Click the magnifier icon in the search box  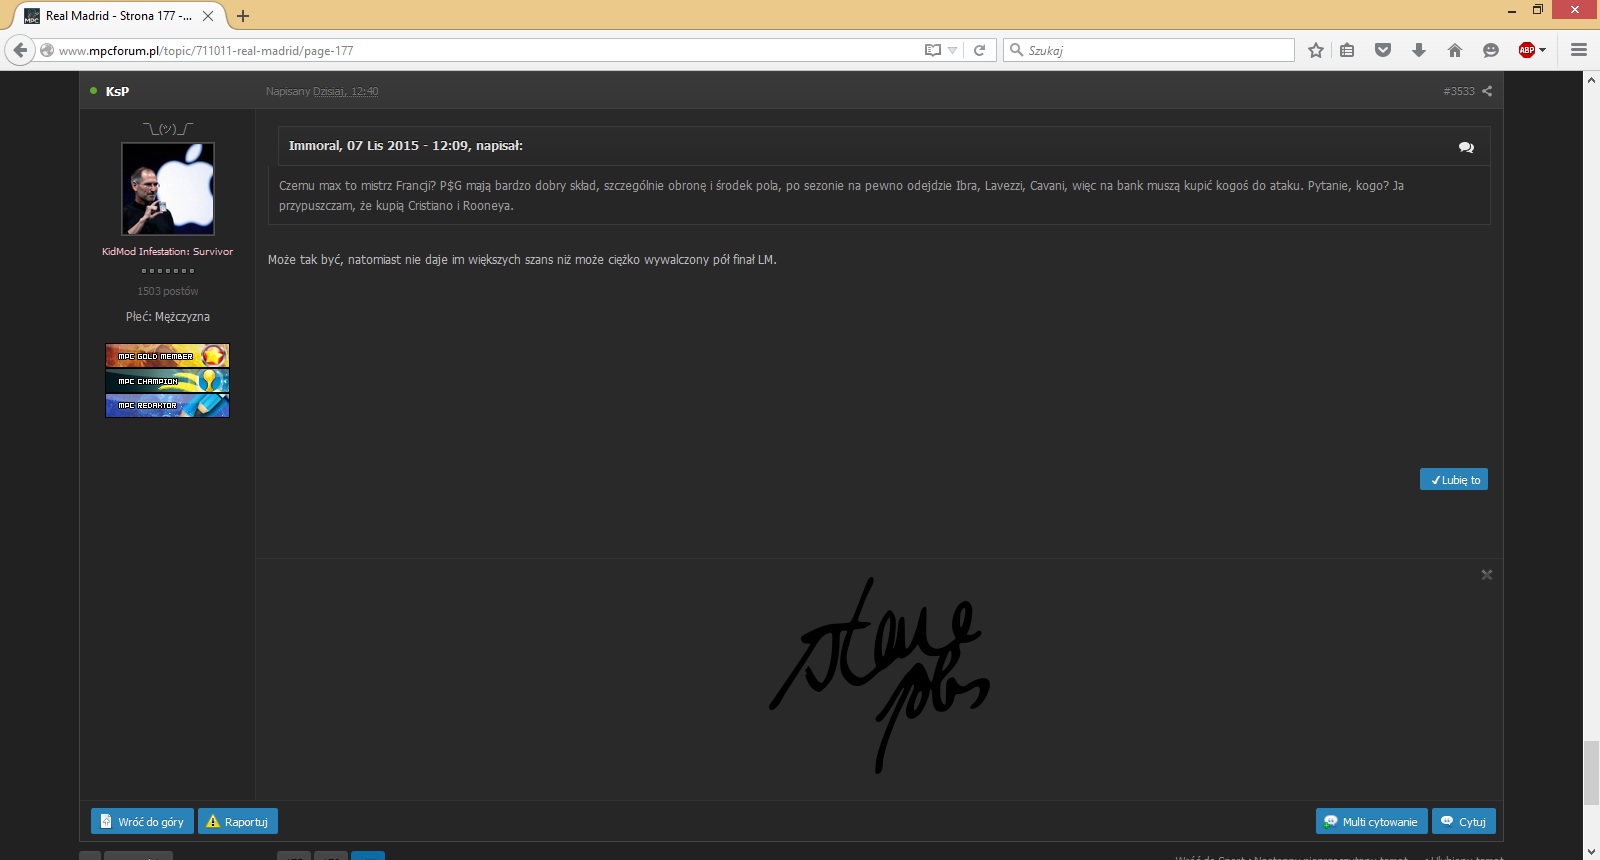click(x=1016, y=50)
